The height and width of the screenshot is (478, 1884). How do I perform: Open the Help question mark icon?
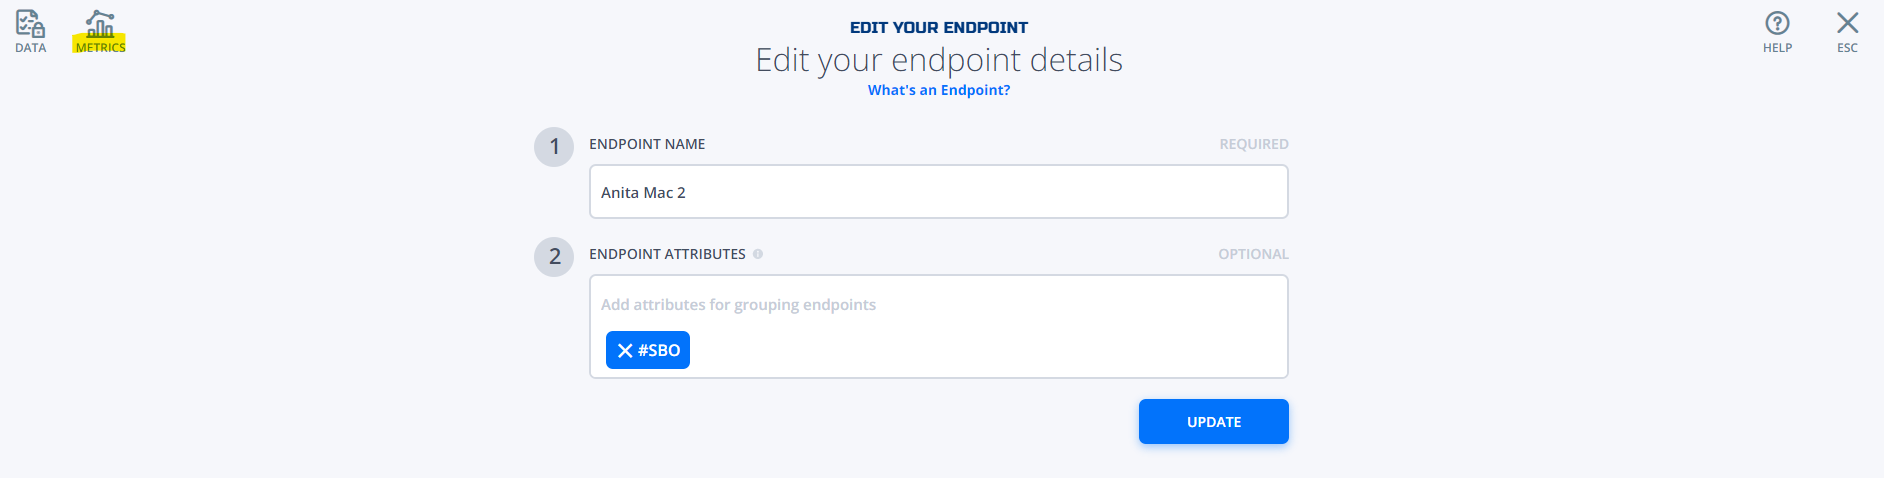coord(1777,23)
